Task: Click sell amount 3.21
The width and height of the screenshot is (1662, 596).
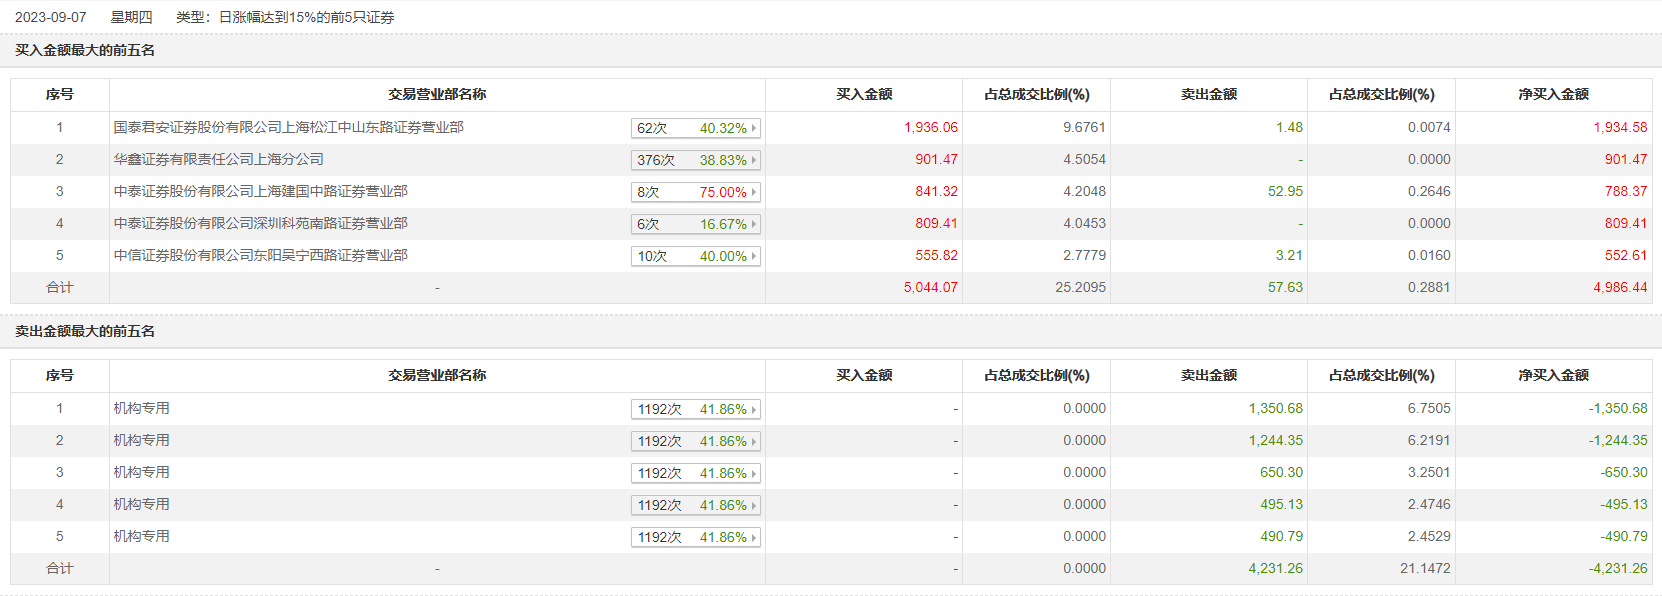Action: [x=1289, y=255]
